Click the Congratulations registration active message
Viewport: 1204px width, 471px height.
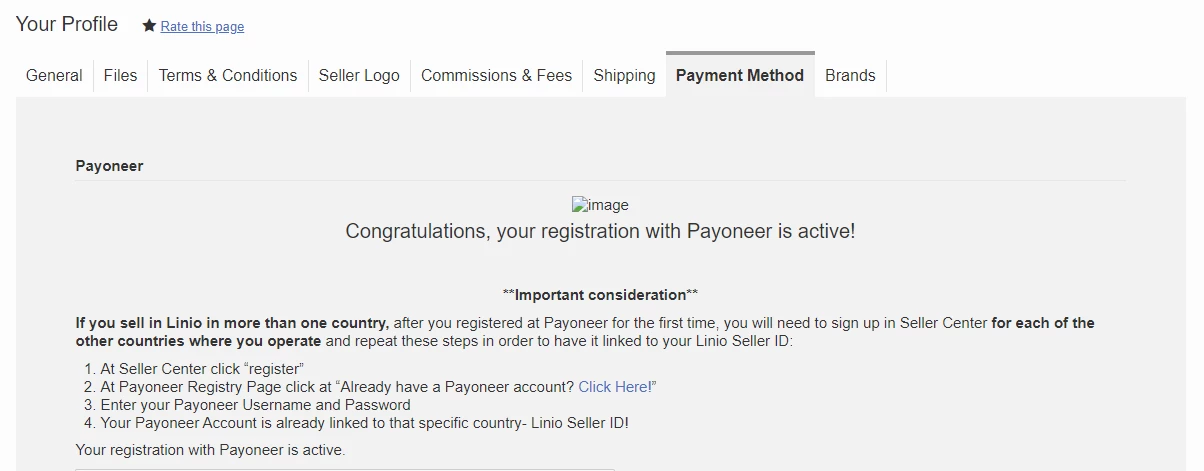[x=600, y=231]
